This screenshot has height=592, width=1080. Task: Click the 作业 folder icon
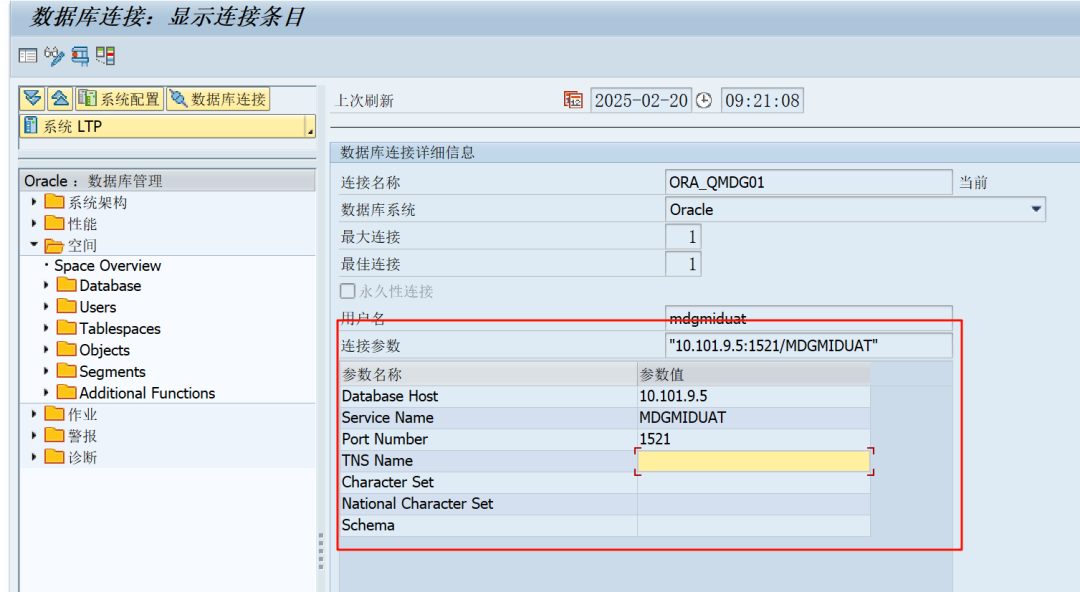[54, 414]
